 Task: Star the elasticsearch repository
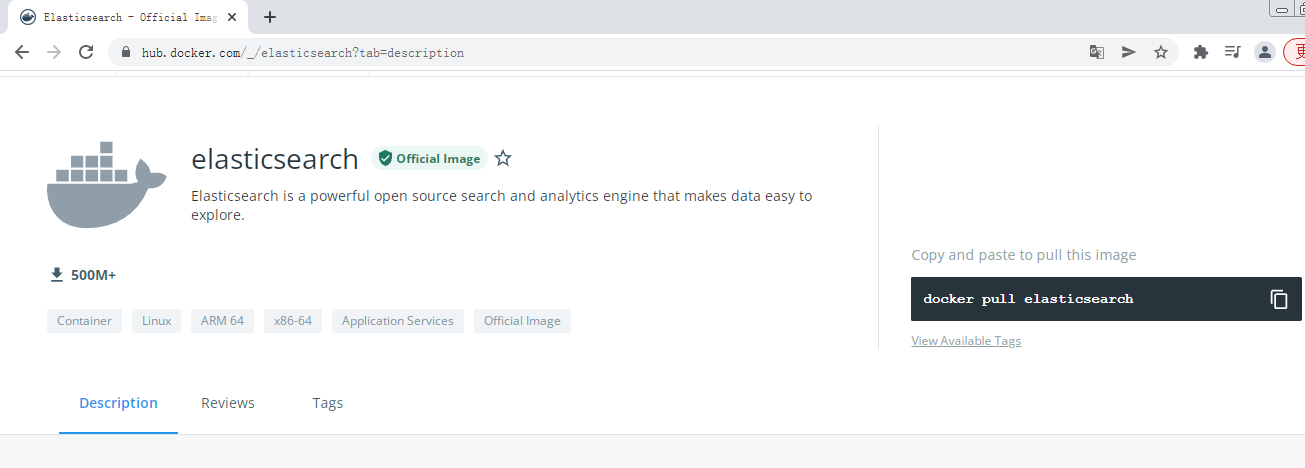point(503,158)
